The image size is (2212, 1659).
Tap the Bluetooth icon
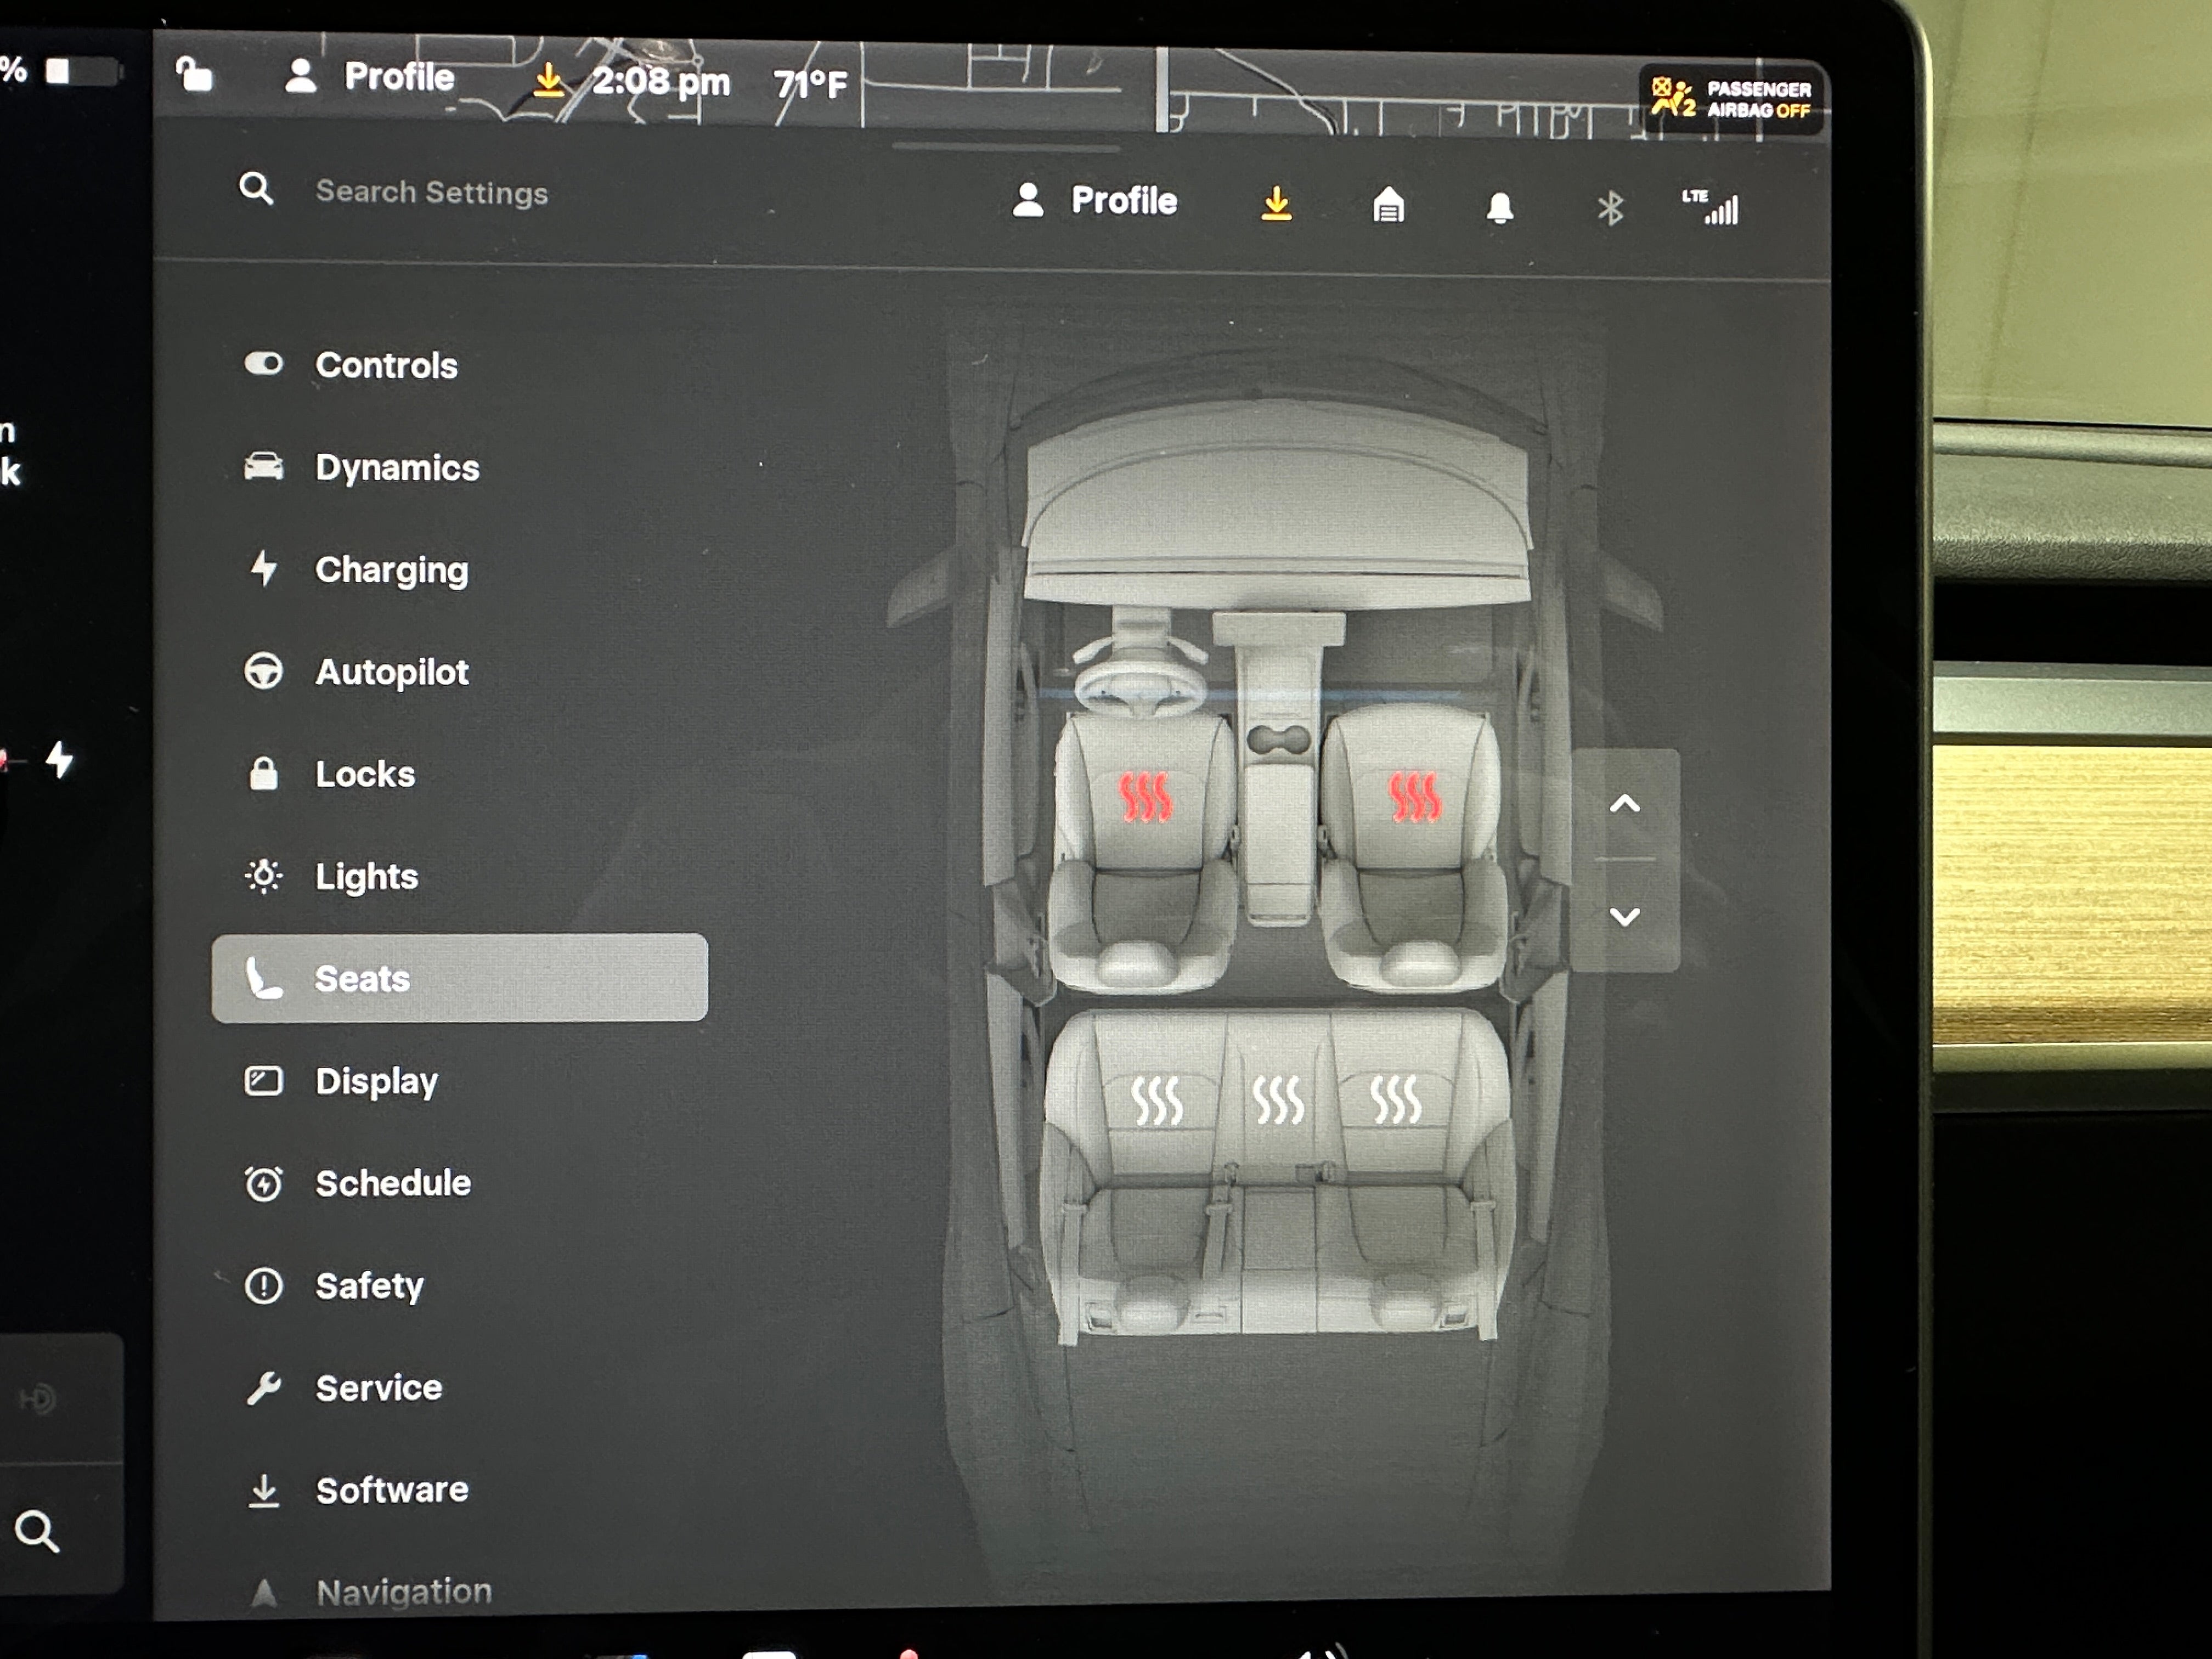click(1610, 209)
